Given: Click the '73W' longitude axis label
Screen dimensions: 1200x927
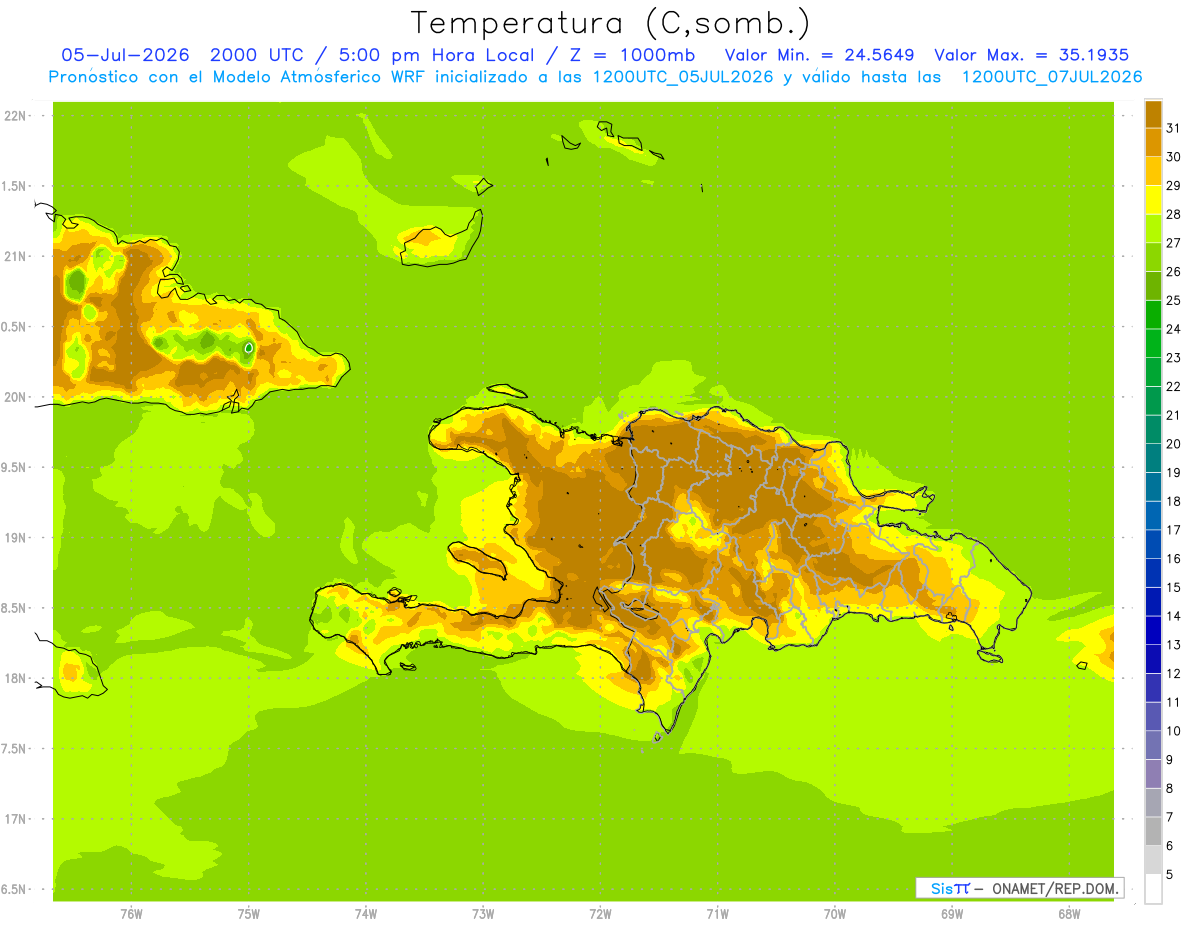Looking at the screenshot, I should coord(483,913).
